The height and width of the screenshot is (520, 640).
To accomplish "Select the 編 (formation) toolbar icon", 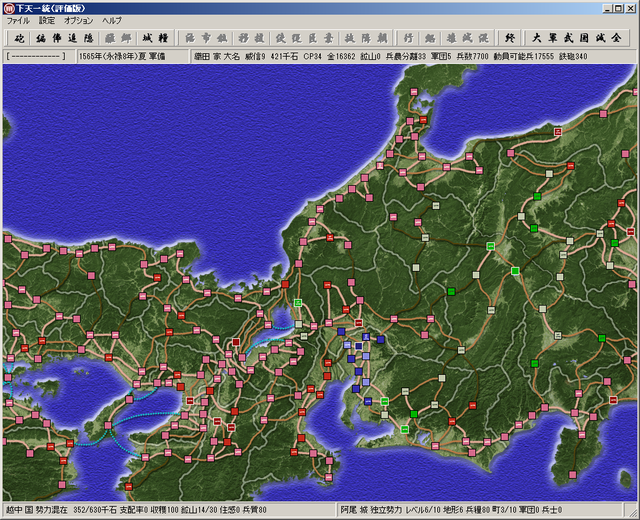I will [x=41, y=38].
